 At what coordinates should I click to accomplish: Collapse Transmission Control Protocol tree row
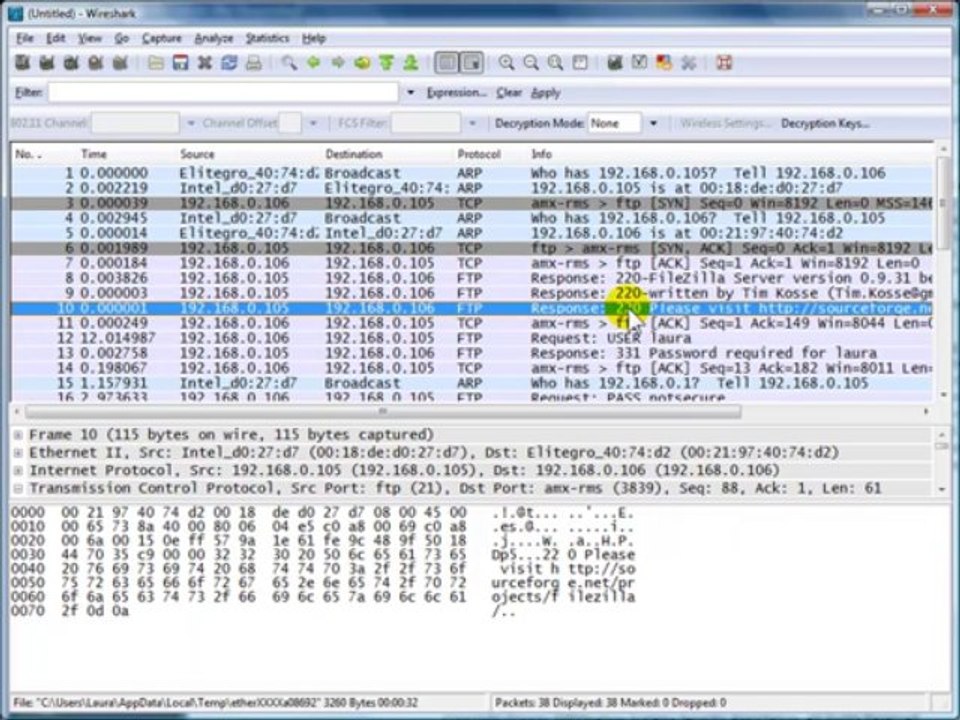[18, 489]
